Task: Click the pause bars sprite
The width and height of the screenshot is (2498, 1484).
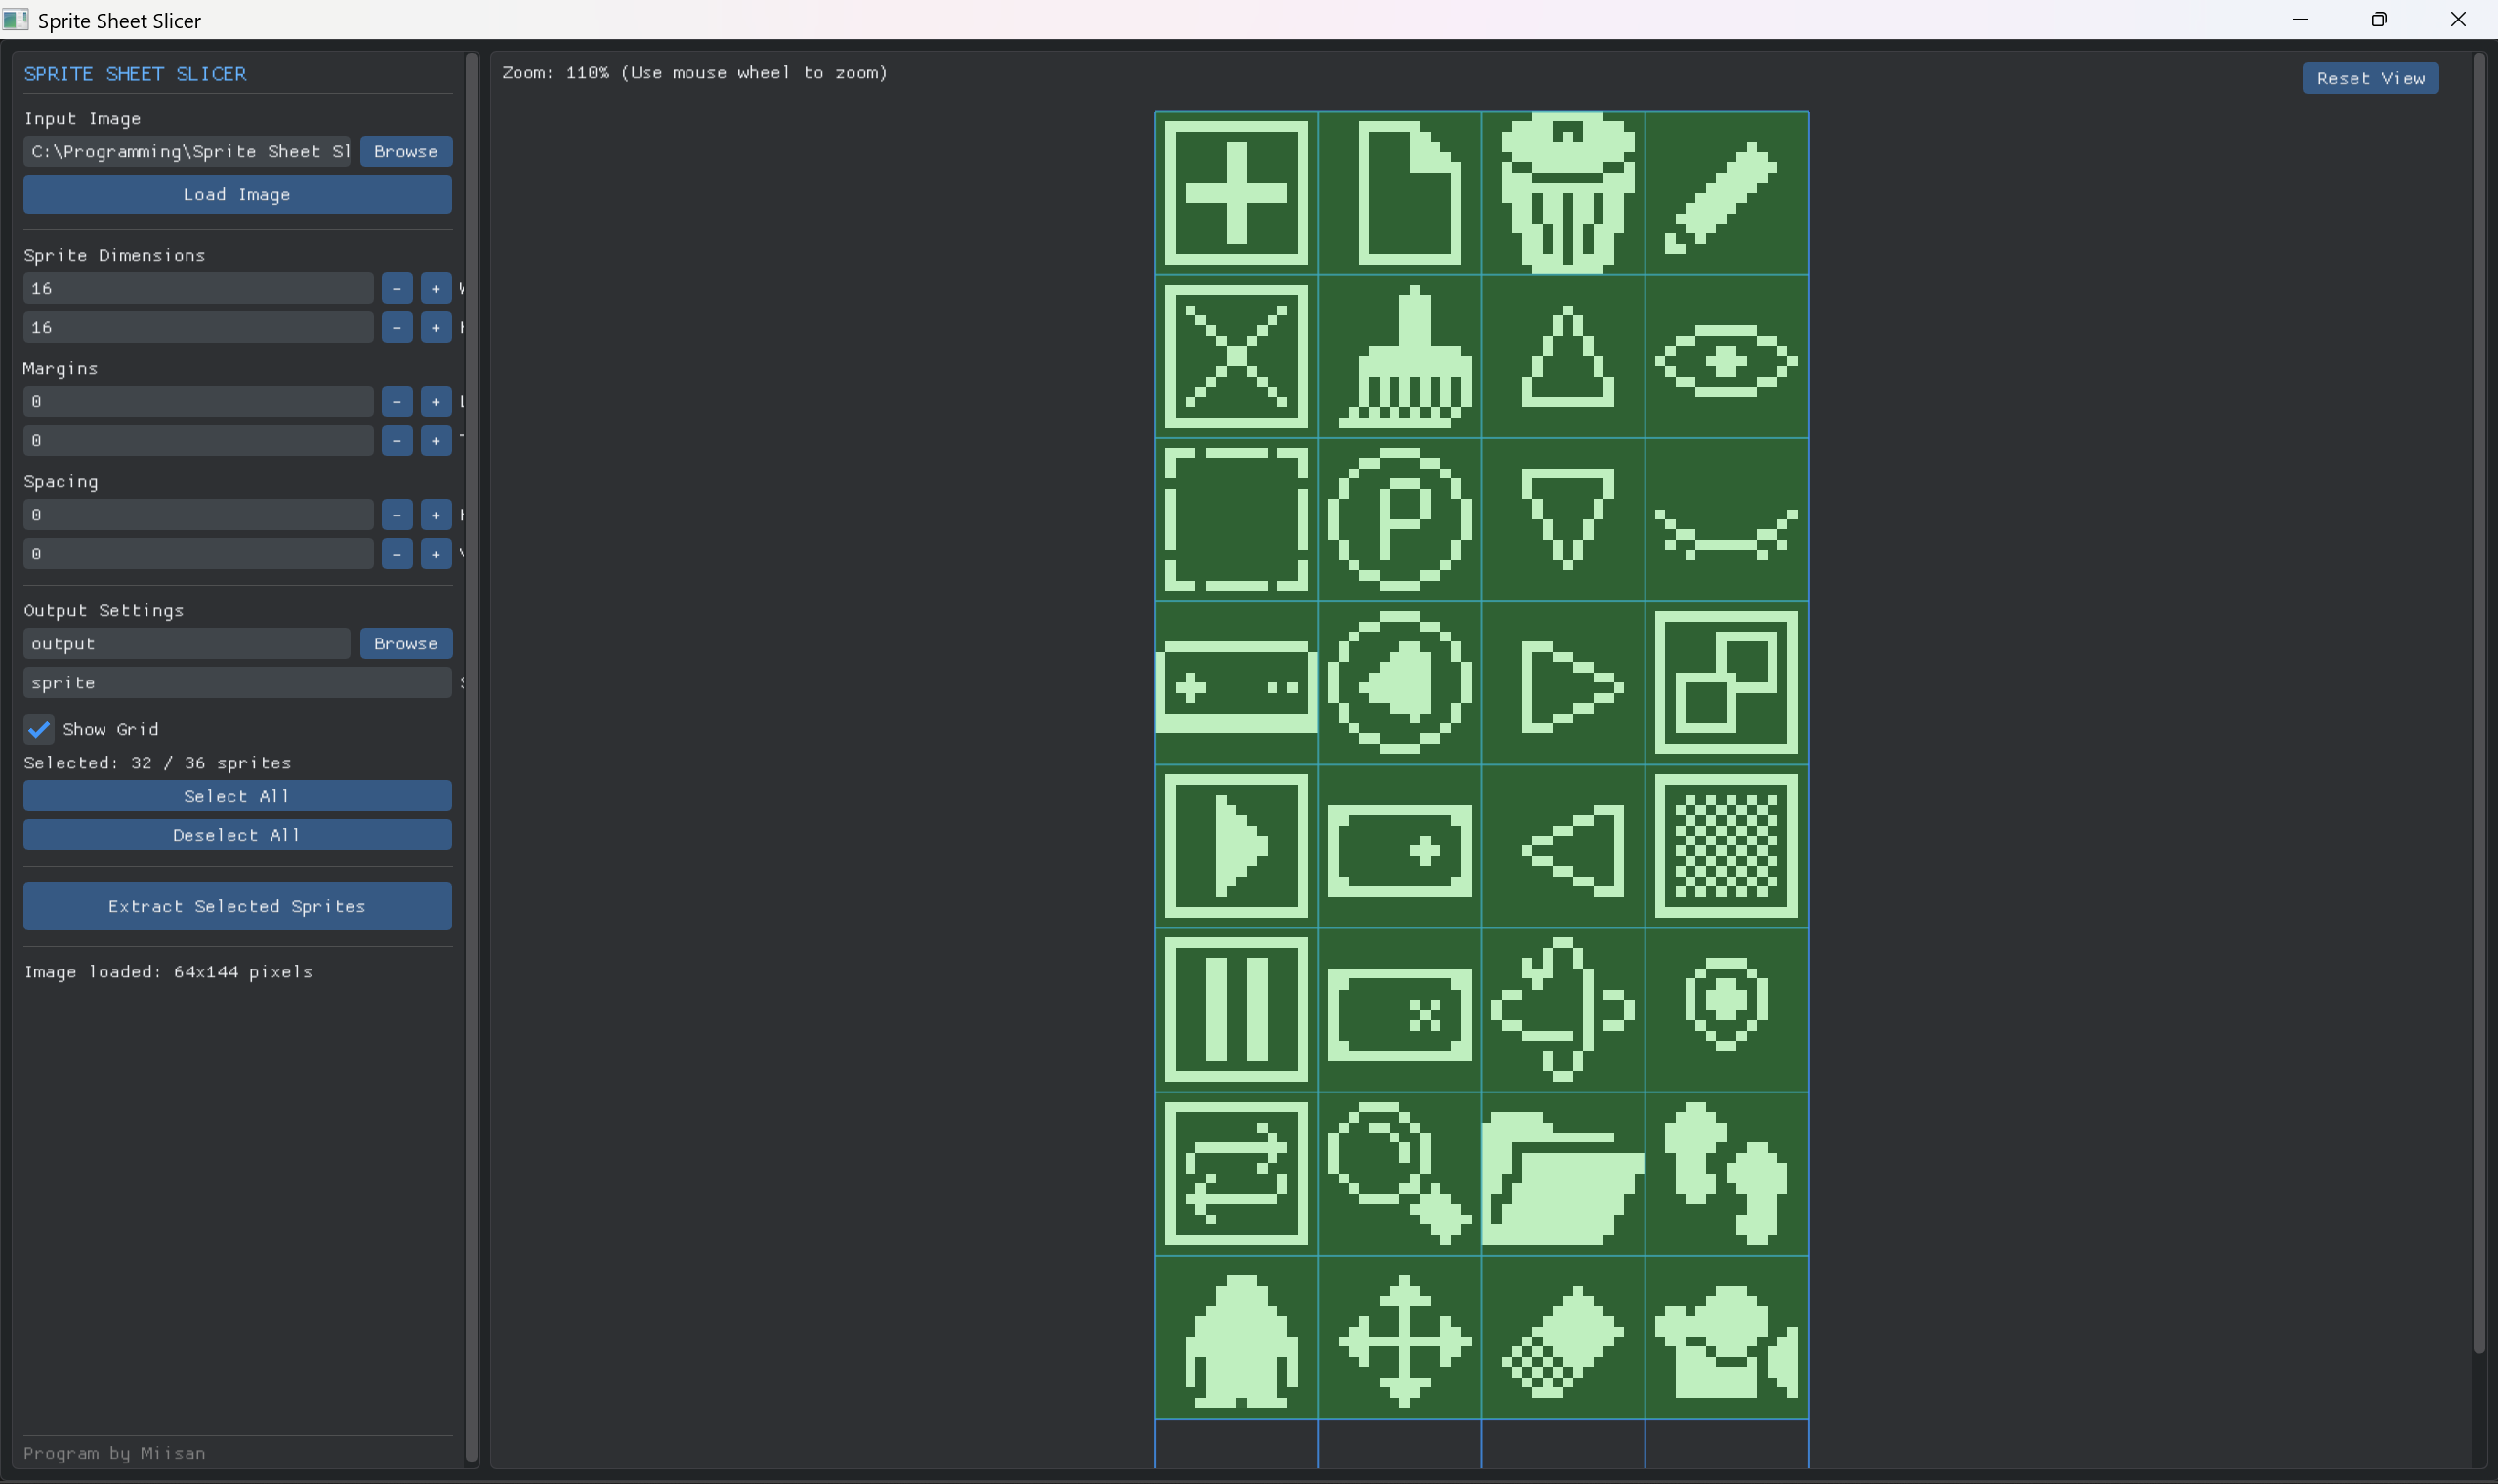Action: click(x=1236, y=1010)
